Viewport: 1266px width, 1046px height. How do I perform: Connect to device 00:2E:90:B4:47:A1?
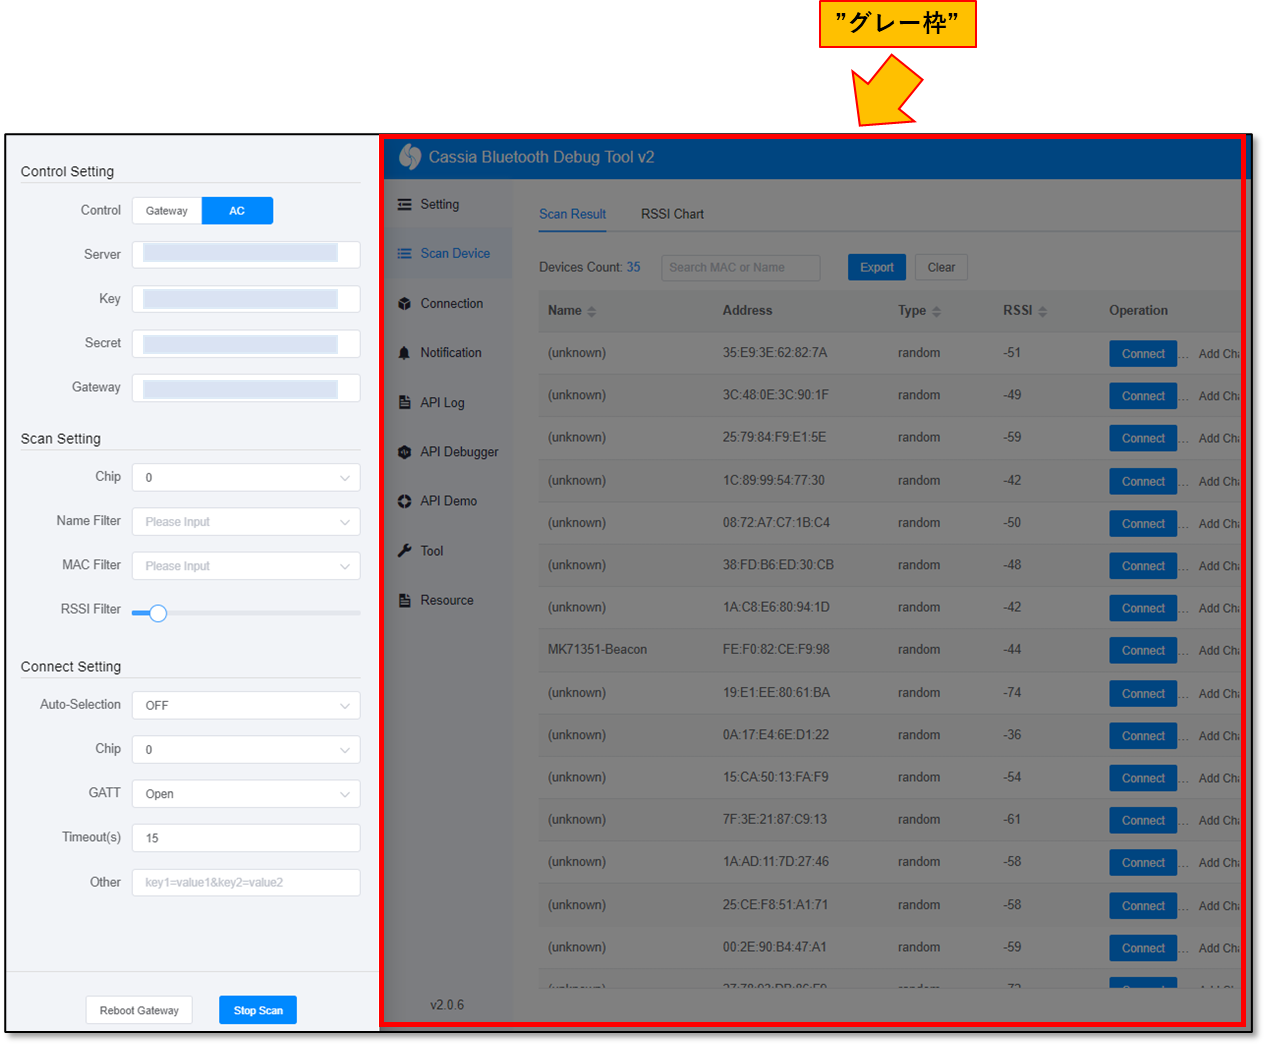click(1143, 948)
